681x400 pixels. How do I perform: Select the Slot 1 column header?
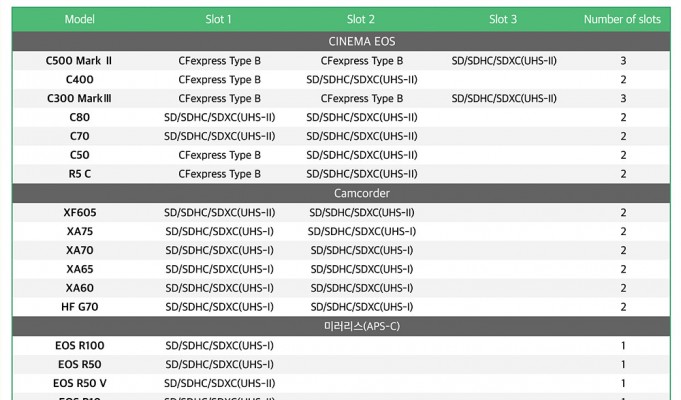click(219, 19)
